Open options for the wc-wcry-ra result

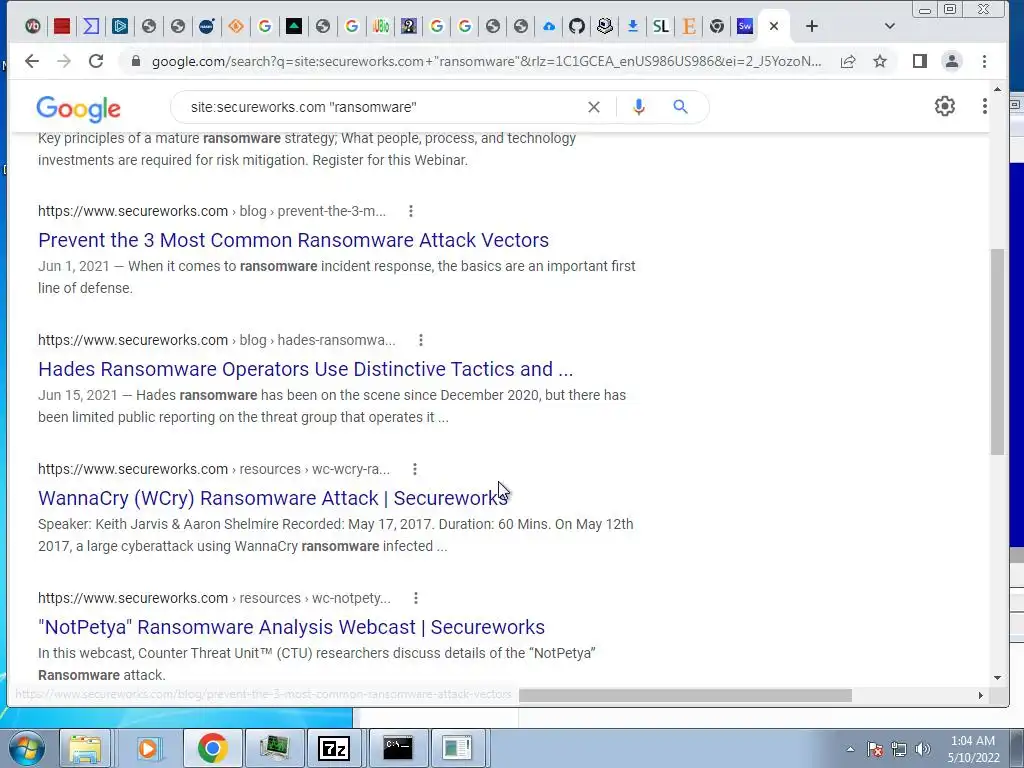point(415,469)
